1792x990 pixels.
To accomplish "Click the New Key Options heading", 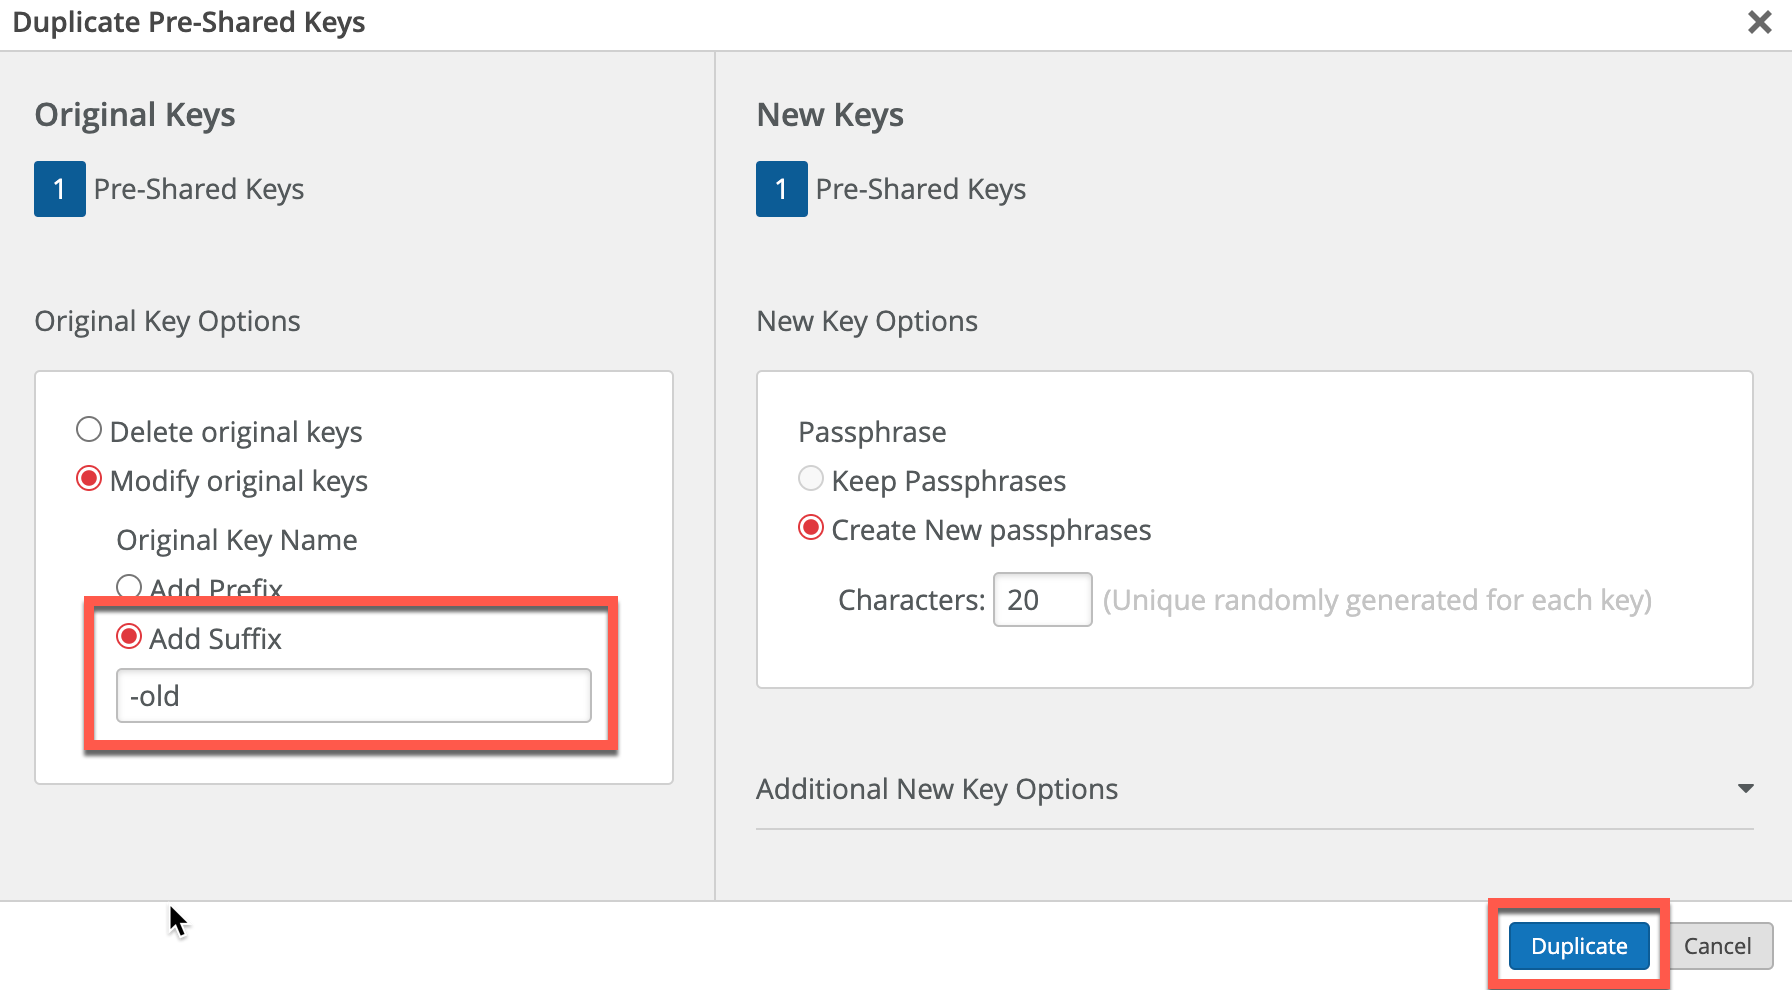I will point(867,321).
